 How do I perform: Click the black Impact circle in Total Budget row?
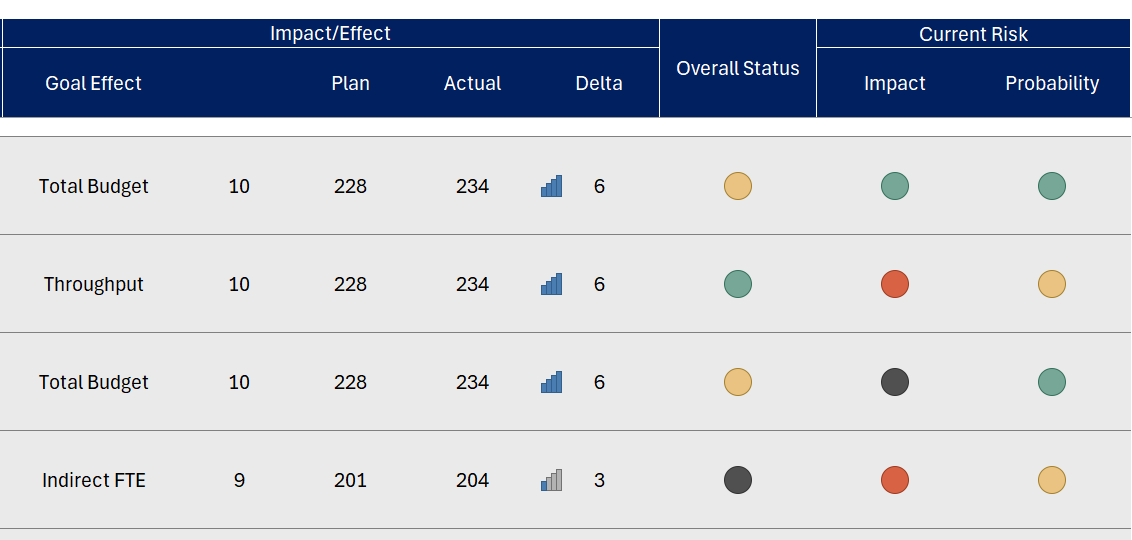pos(895,382)
